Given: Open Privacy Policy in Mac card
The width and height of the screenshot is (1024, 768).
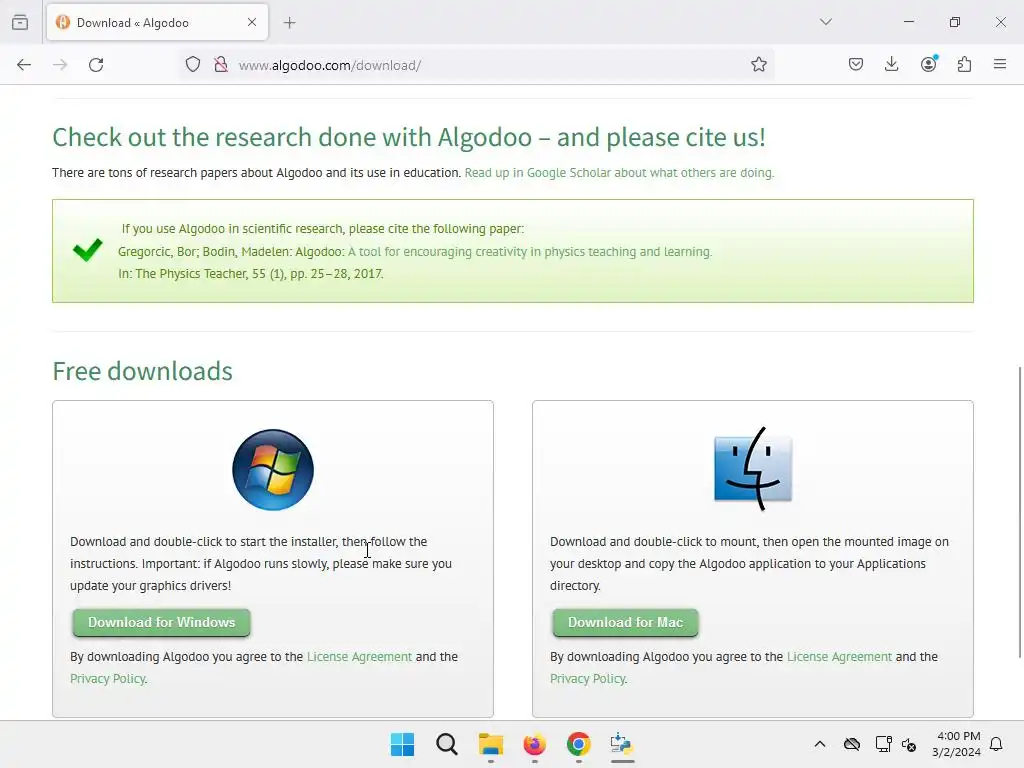Looking at the screenshot, I should coord(588,679).
